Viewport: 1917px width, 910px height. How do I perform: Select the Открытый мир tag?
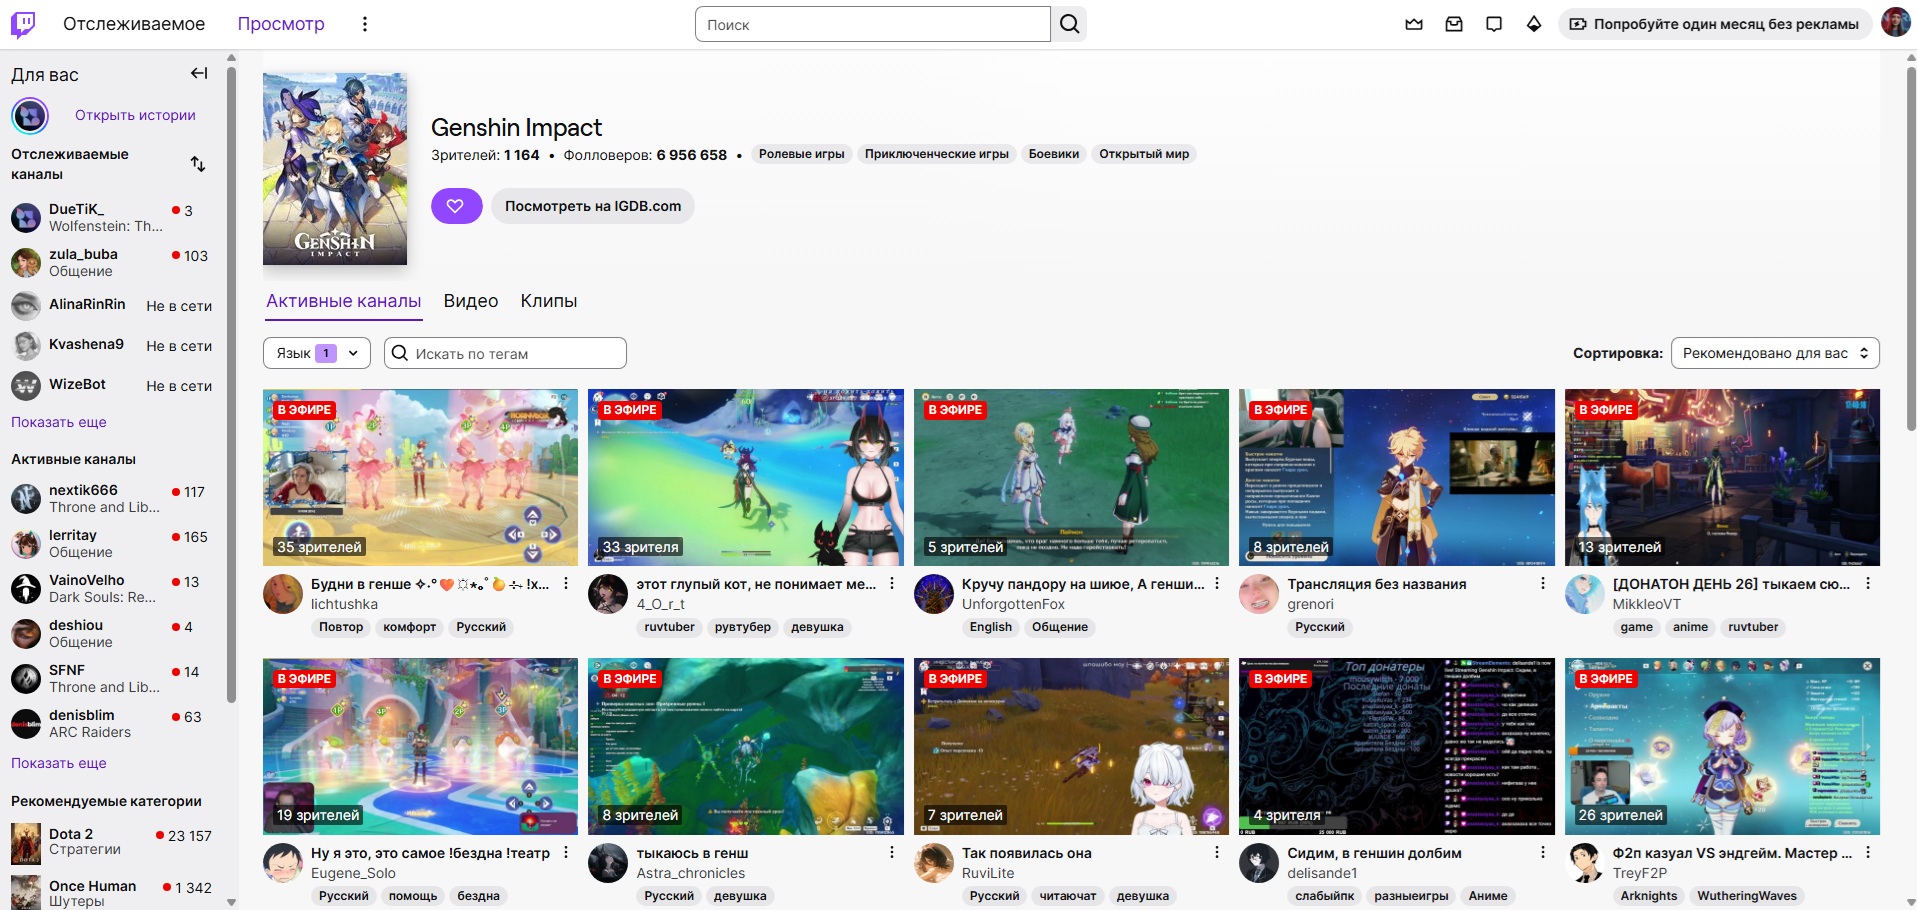point(1144,154)
